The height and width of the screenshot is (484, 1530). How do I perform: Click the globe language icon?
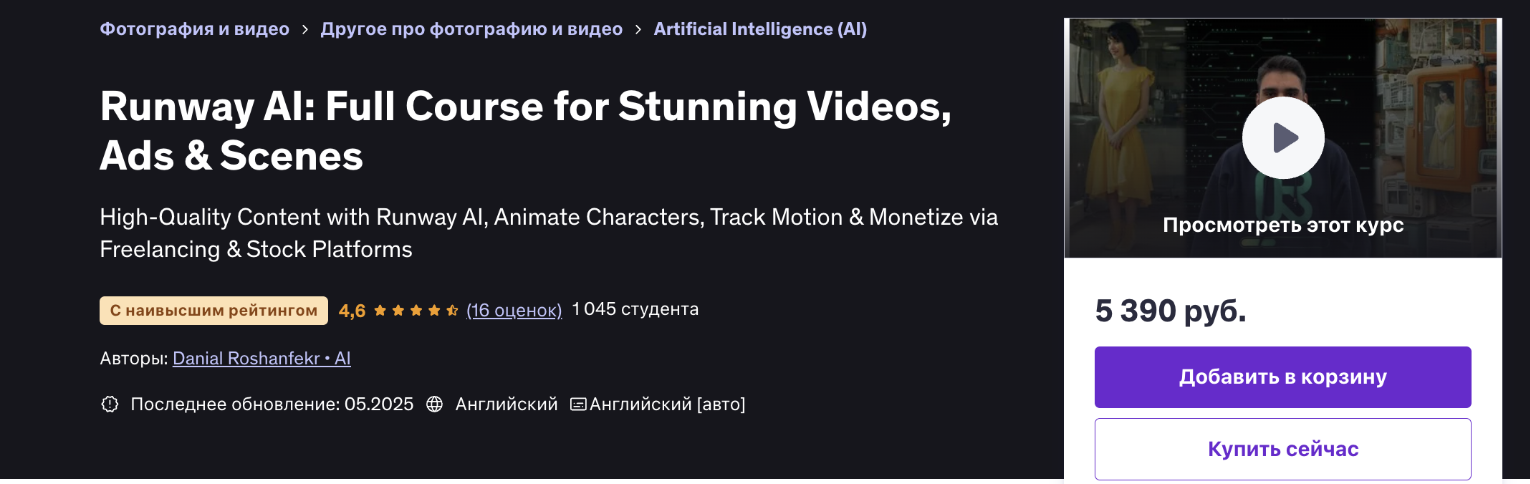click(x=434, y=405)
